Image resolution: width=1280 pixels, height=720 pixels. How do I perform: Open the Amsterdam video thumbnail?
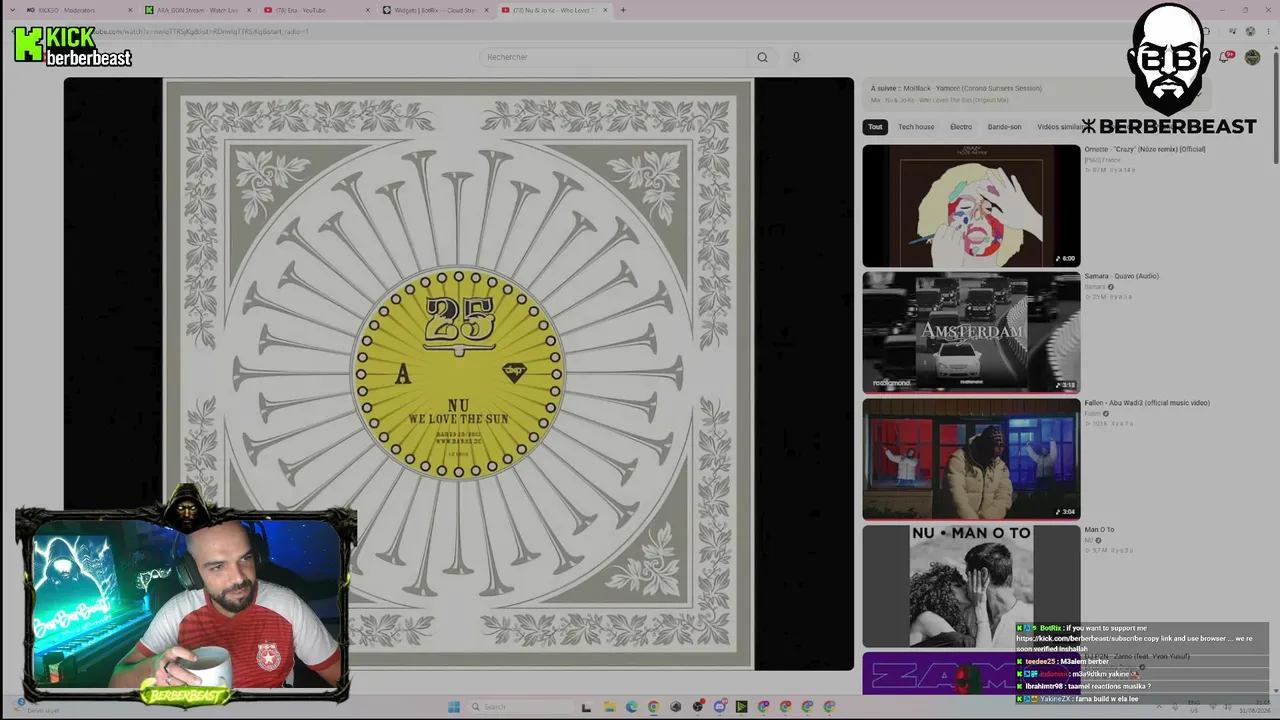[x=971, y=332]
